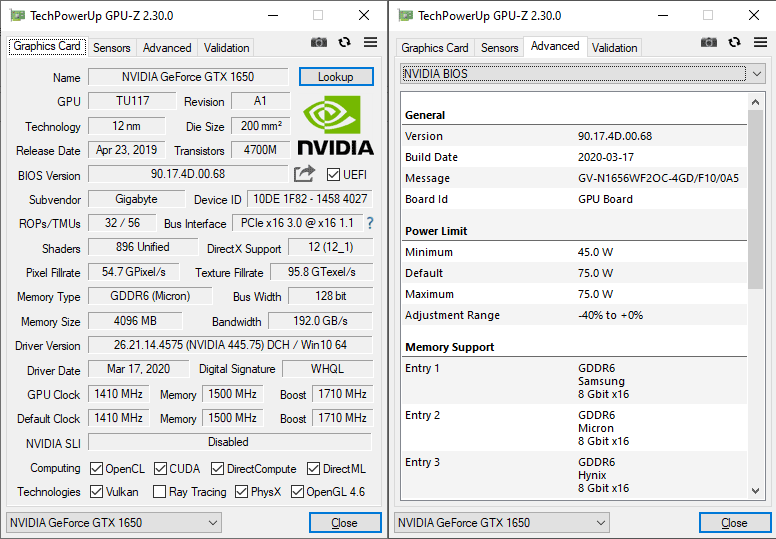This screenshot has height=539, width=776.
Task: Click the Name field NVIDIA GeForce GTX 1650
Action: click(188, 77)
